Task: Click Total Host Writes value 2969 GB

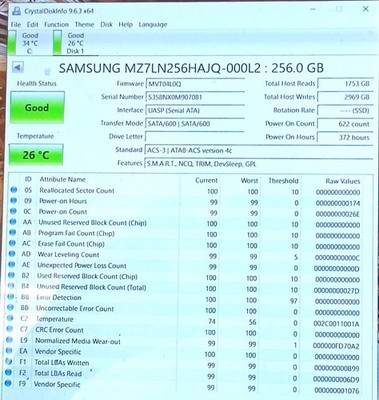Action: click(345, 97)
